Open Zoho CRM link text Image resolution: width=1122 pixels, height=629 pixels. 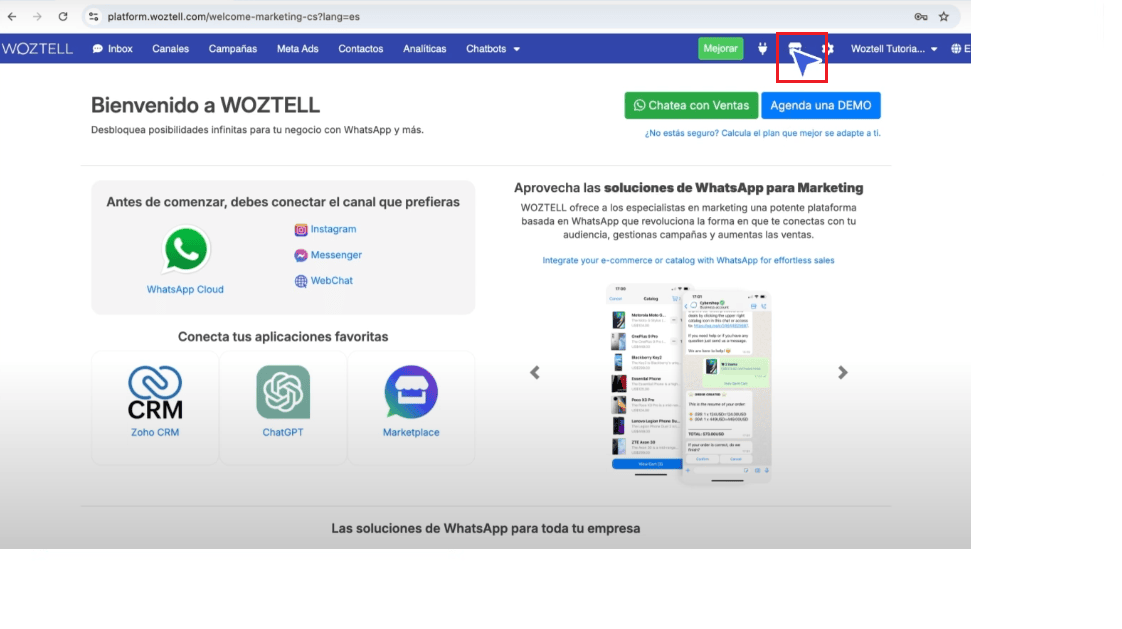click(155, 432)
